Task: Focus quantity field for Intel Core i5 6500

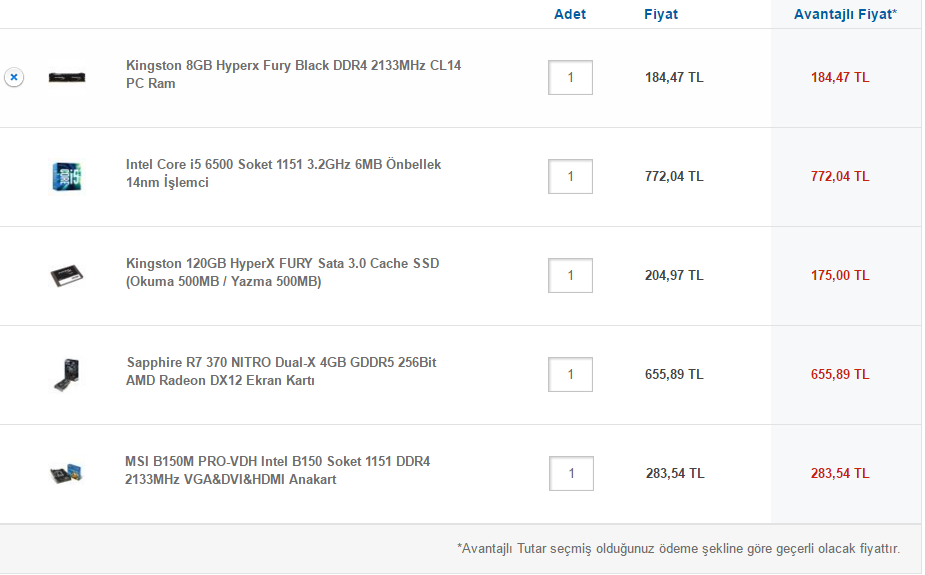Action: (570, 176)
